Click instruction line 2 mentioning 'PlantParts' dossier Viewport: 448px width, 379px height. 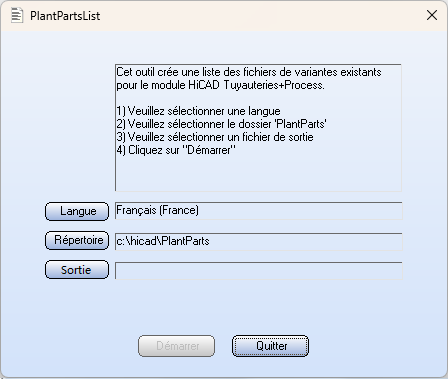pos(221,124)
